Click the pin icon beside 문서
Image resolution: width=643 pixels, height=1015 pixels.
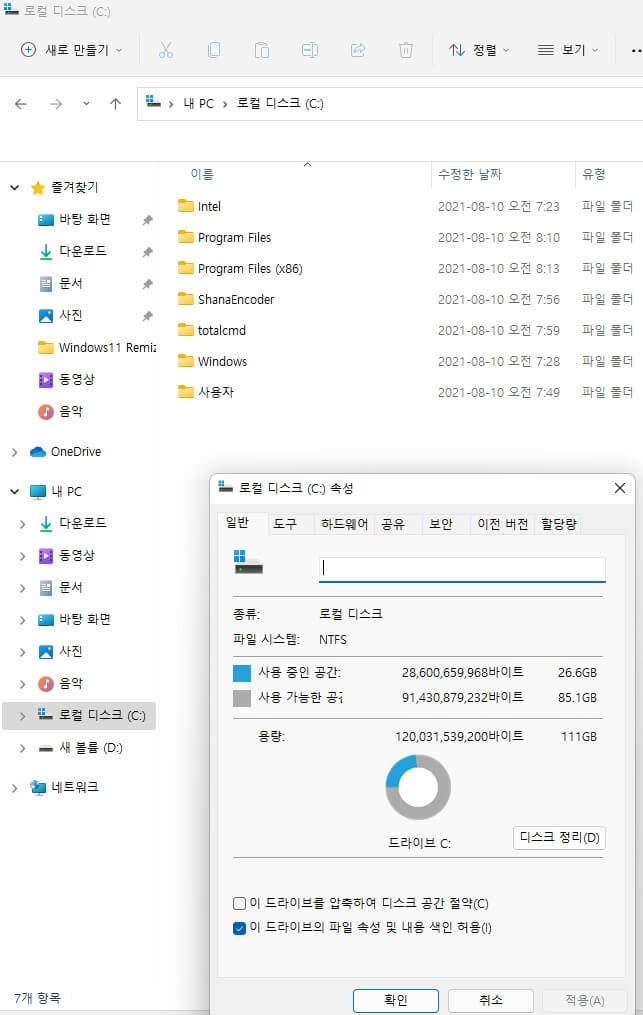click(x=148, y=284)
